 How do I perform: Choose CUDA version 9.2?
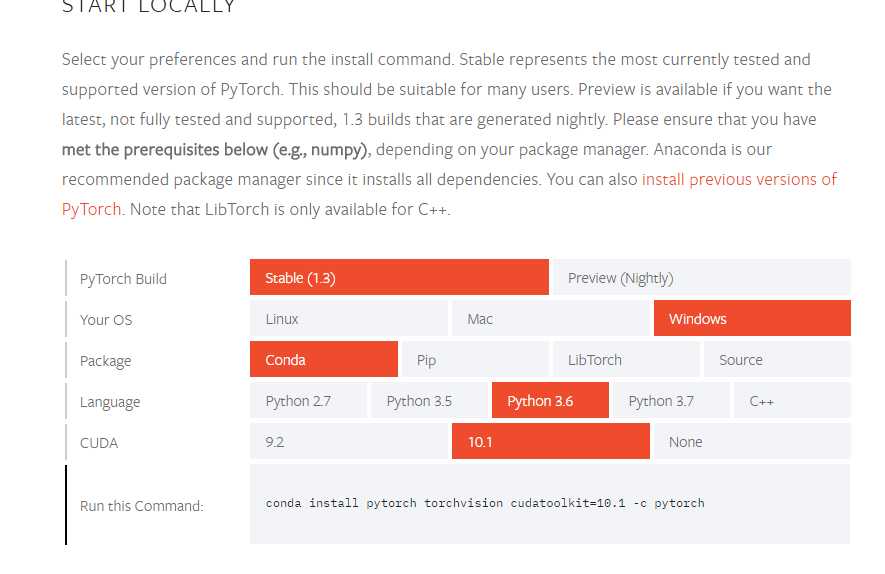click(x=349, y=441)
